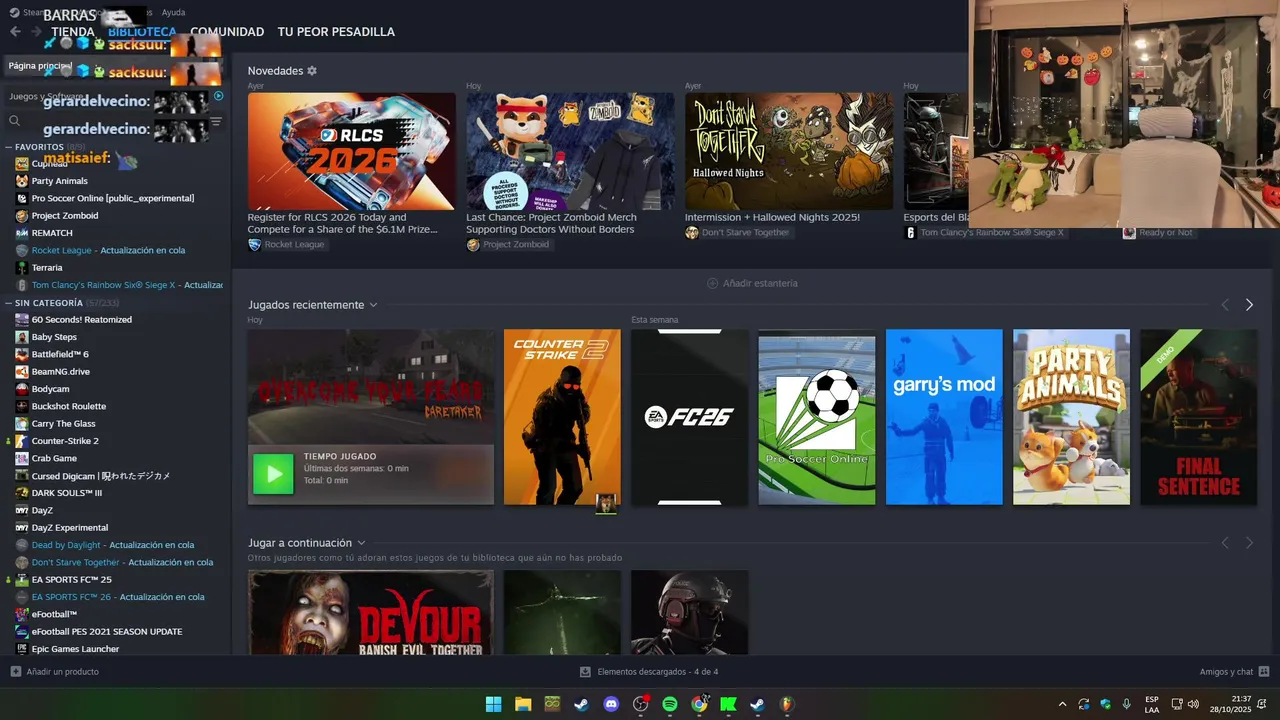Open Spotify from the Windows taskbar
The width and height of the screenshot is (1280, 720).
[x=670, y=704]
